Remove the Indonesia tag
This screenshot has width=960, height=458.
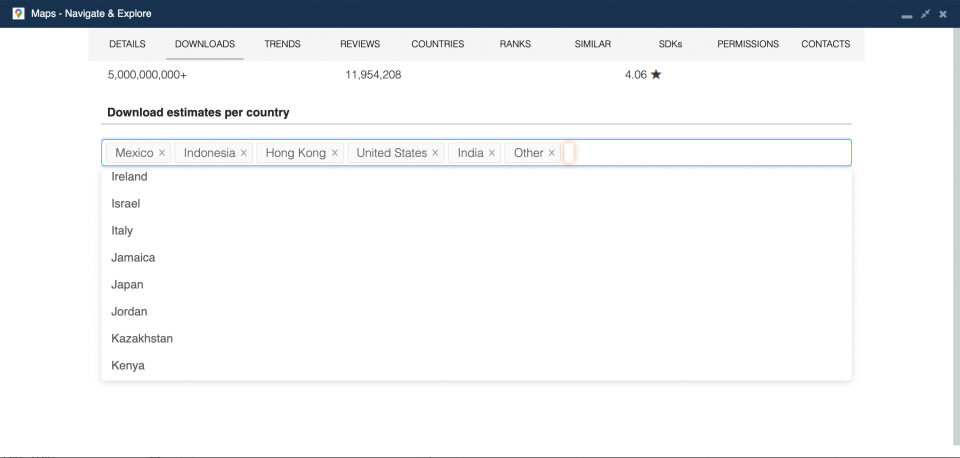(244, 153)
